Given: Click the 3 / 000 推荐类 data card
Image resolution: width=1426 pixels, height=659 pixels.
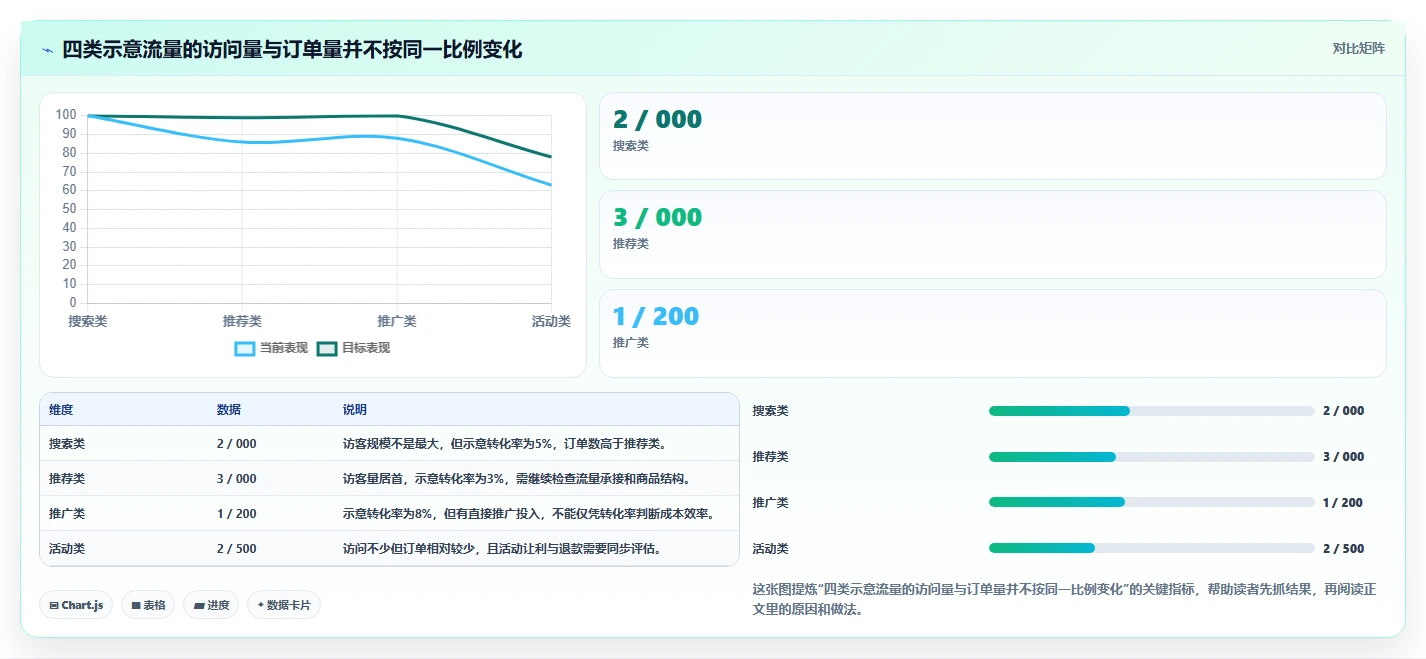Looking at the screenshot, I should point(992,234).
